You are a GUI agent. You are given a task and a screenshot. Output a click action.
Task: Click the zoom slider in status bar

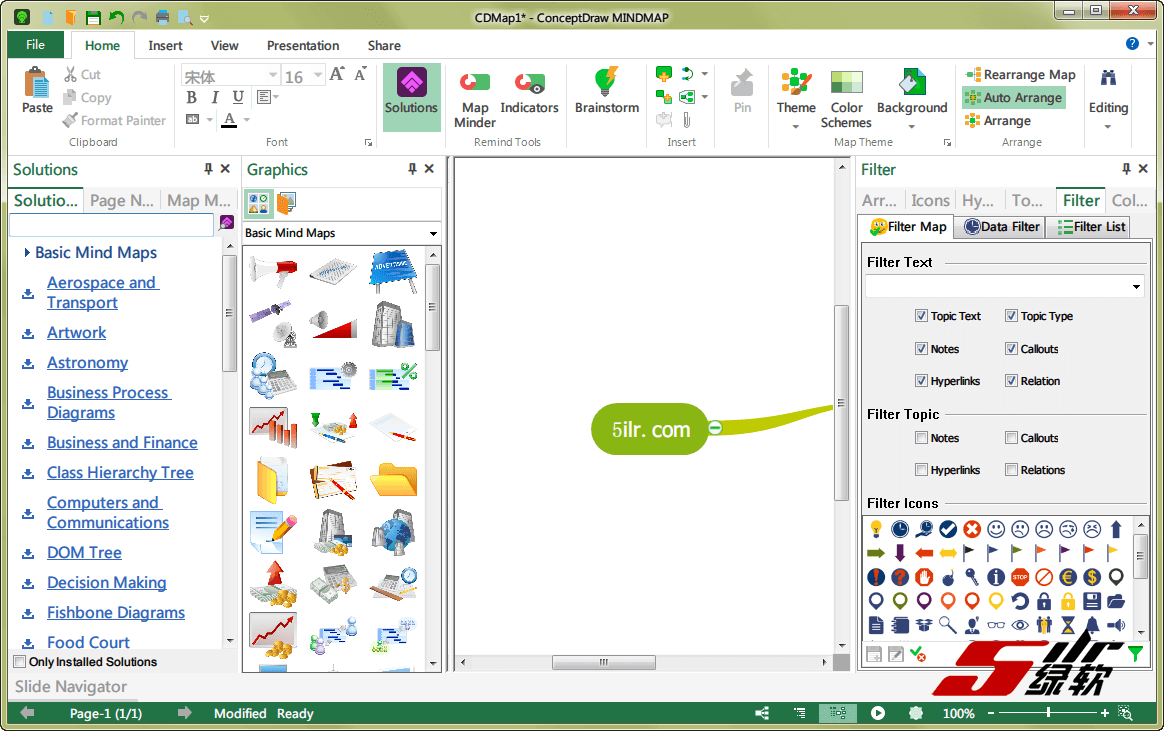tap(1048, 713)
